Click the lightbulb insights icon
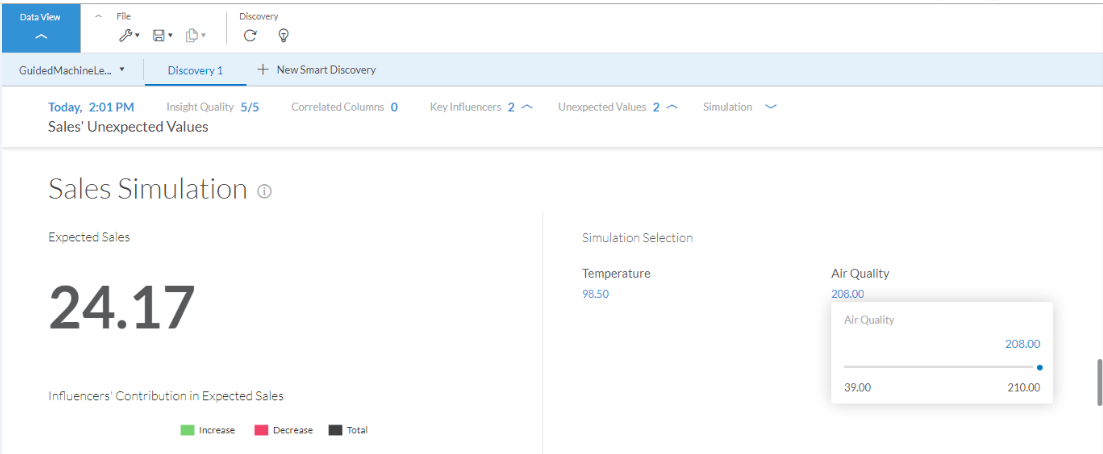1103x454 pixels. [x=283, y=35]
